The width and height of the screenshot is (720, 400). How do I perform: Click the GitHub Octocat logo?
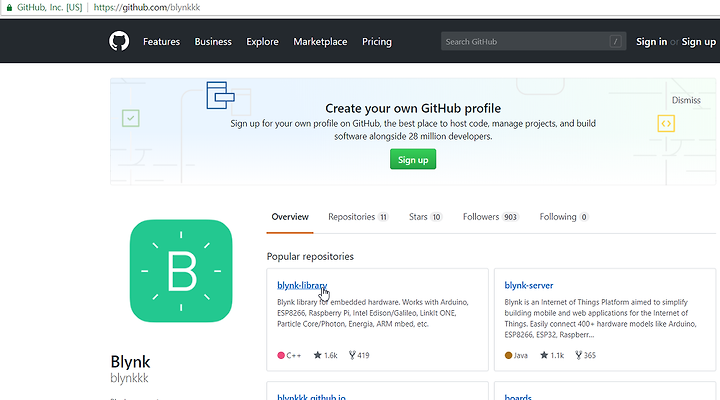pos(119,41)
